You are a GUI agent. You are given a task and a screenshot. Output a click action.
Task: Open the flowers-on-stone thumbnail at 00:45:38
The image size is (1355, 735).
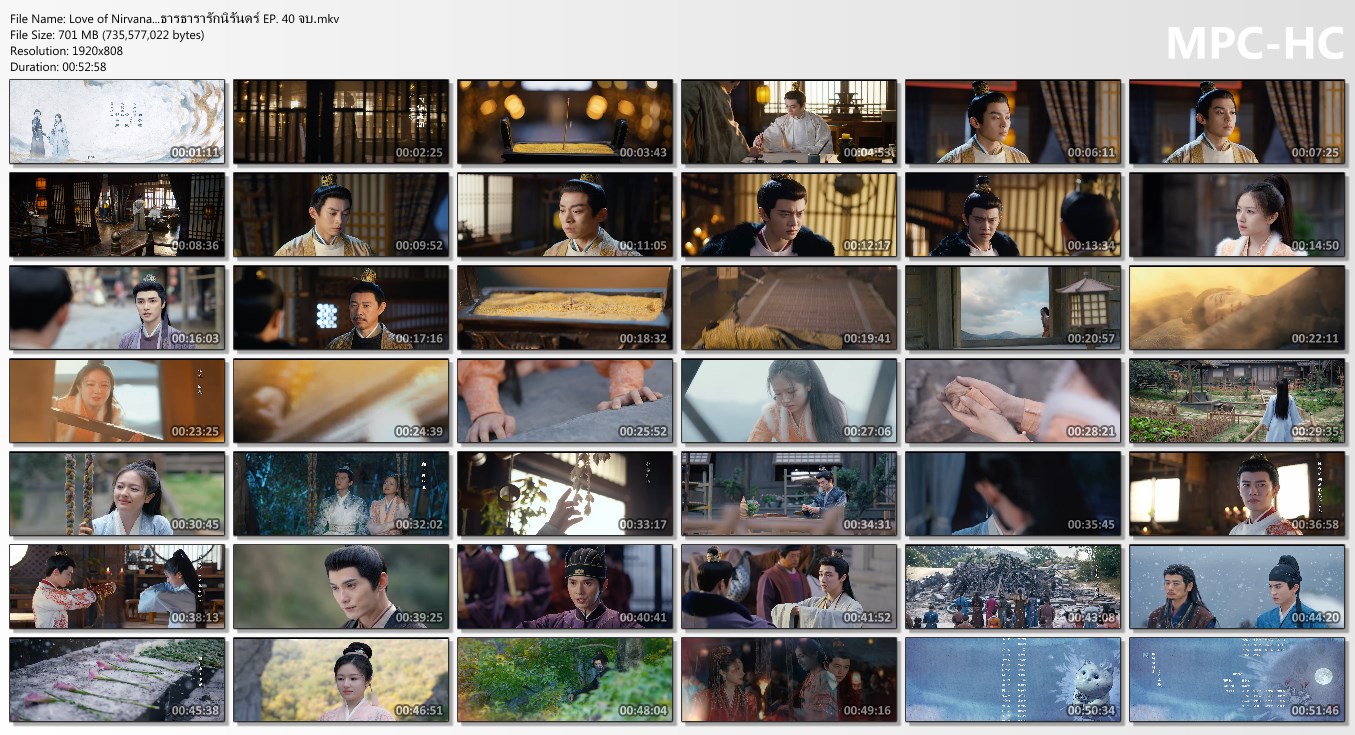pos(117,679)
